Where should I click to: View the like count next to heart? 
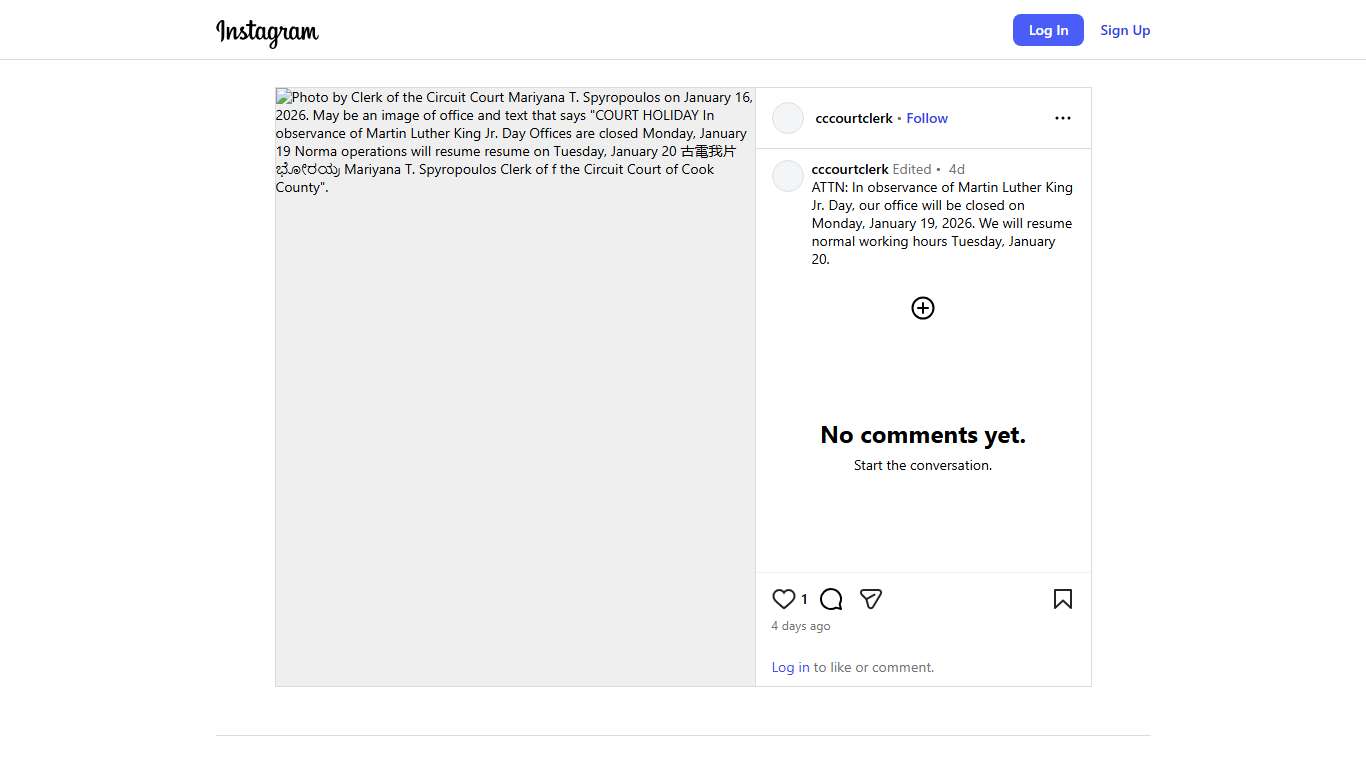coord(804,599)
